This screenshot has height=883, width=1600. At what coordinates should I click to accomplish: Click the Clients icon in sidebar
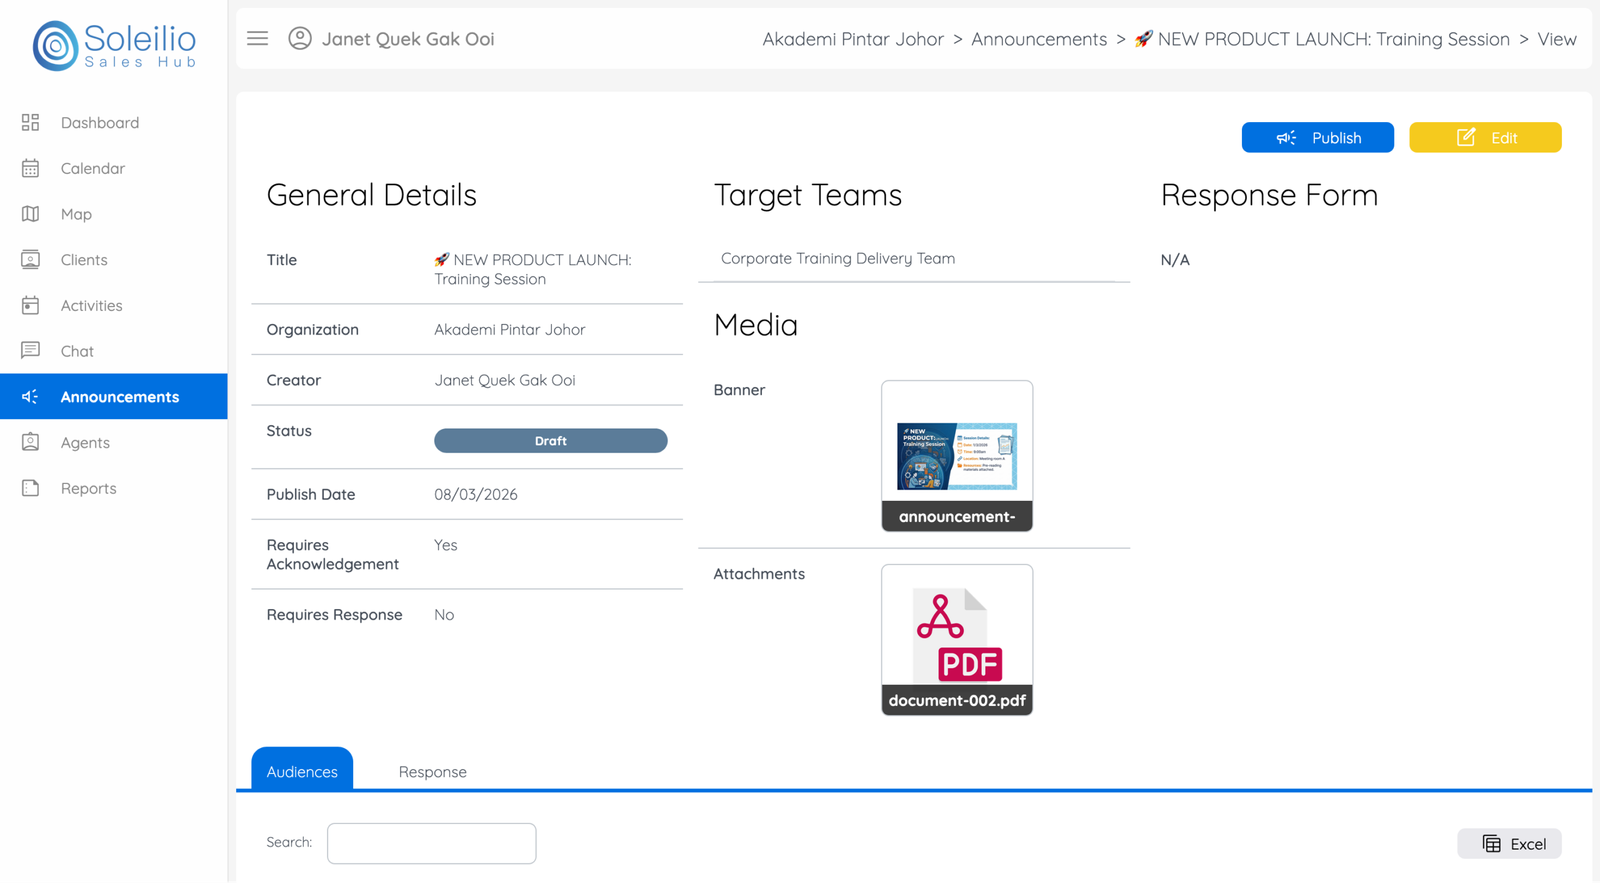coord(31,260)
